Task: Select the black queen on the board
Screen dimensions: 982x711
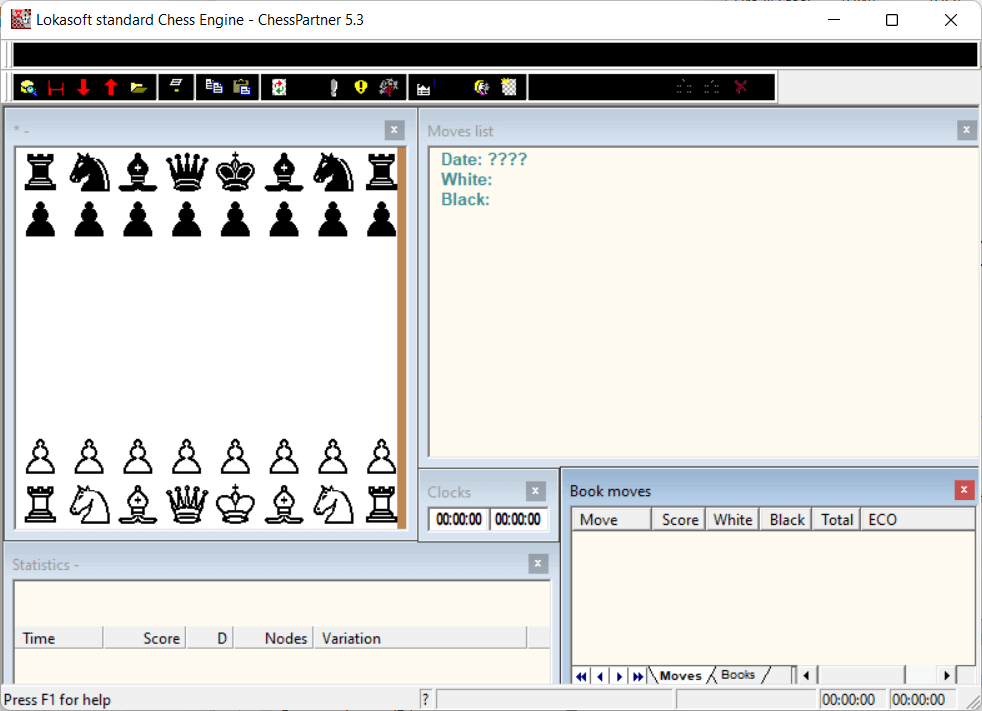Action: [187, 172]
